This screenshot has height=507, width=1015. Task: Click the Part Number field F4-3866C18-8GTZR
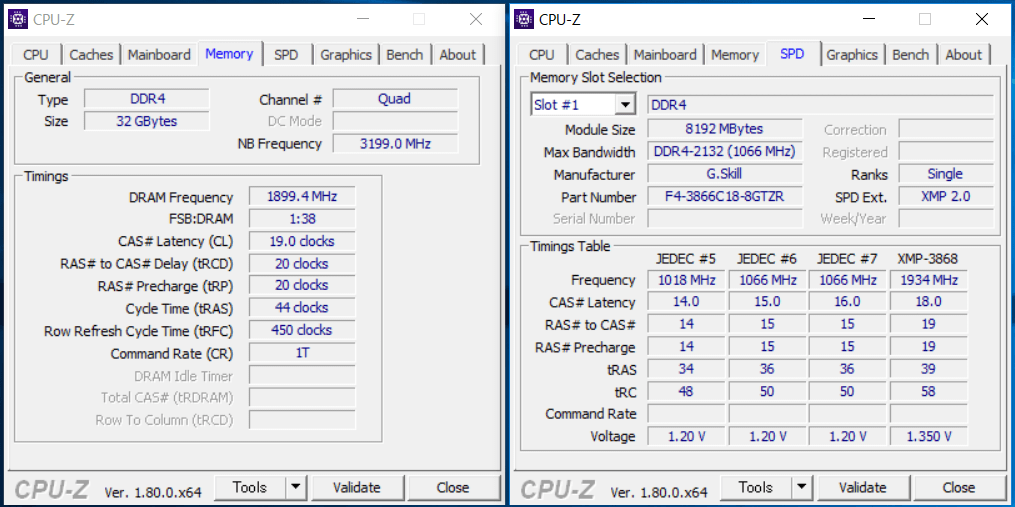725,197
